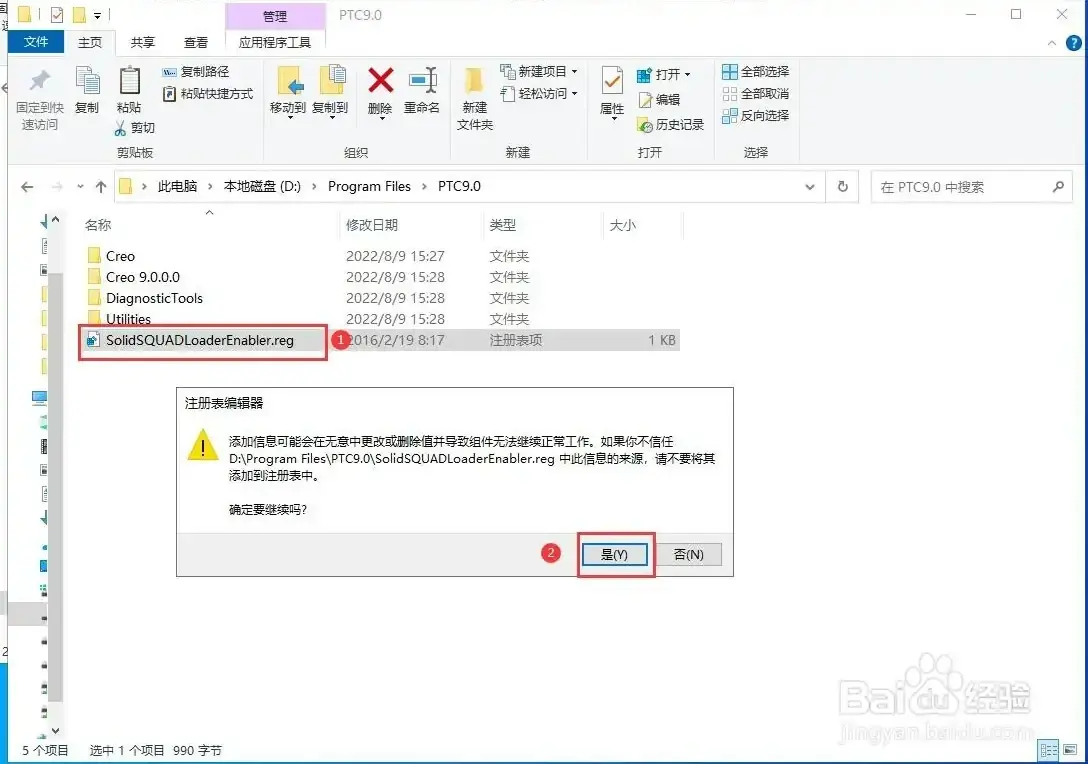Click the Paste clipboard icon
The height and width of the screenshot is (764, 1088).
129,81
